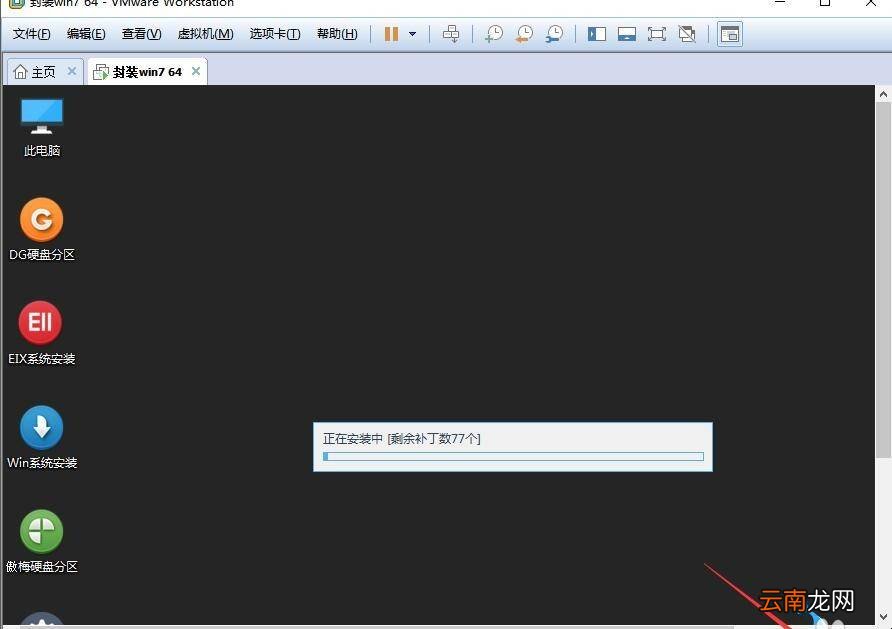Select the DG硬盘分区 desktop icon
This screenshot has height=629, width=892.
(42, 230)
